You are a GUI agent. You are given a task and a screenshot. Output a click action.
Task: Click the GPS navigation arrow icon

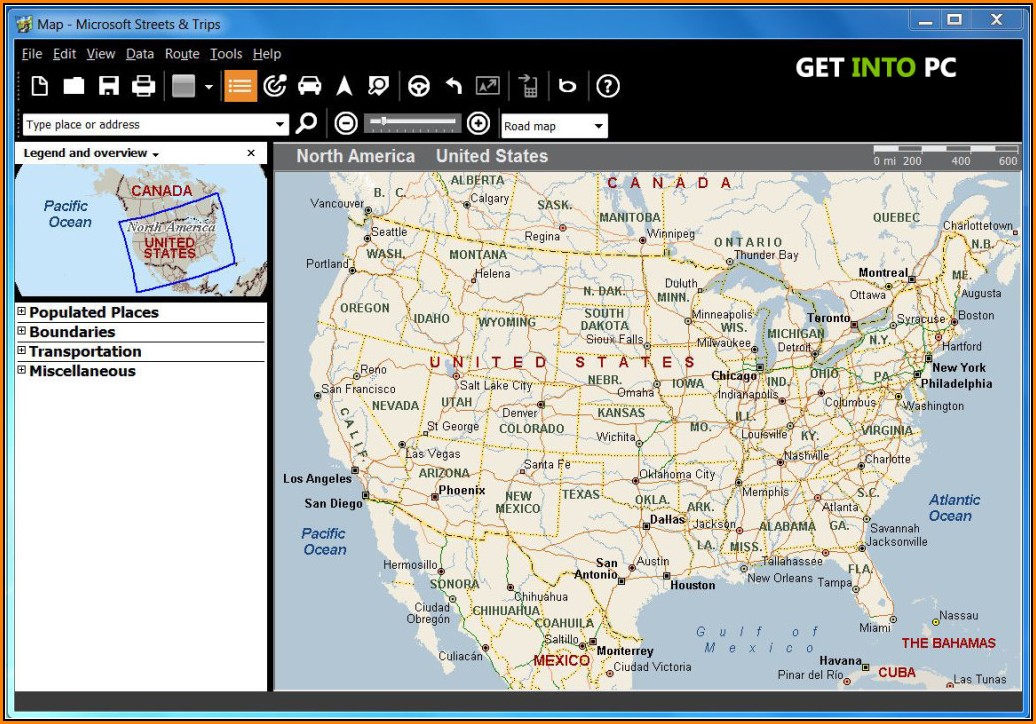click(x=344, y=86)
